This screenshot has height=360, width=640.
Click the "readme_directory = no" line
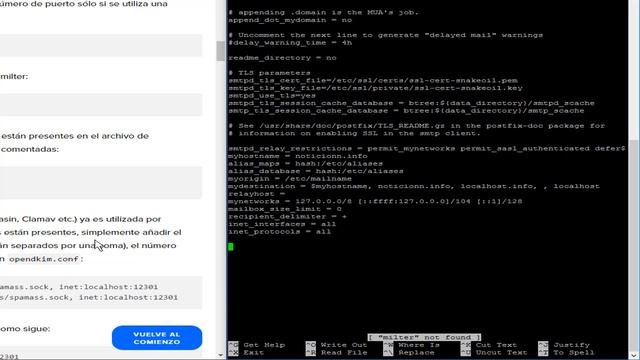[282, 58]
